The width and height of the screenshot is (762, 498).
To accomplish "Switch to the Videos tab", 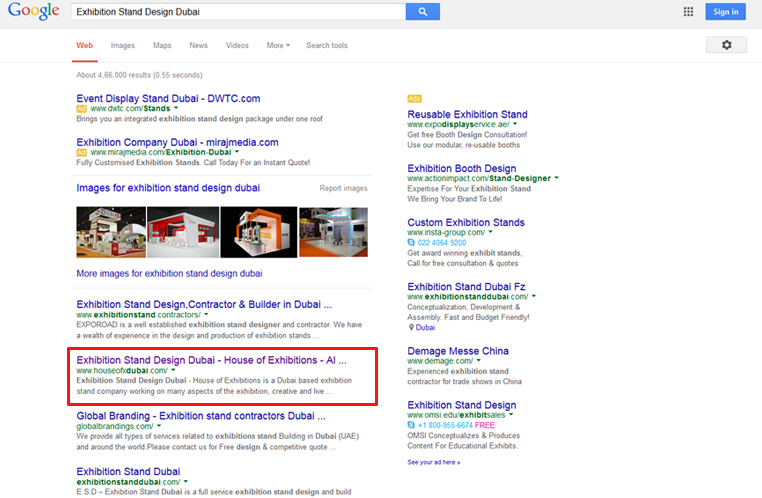I will point(237,45).
